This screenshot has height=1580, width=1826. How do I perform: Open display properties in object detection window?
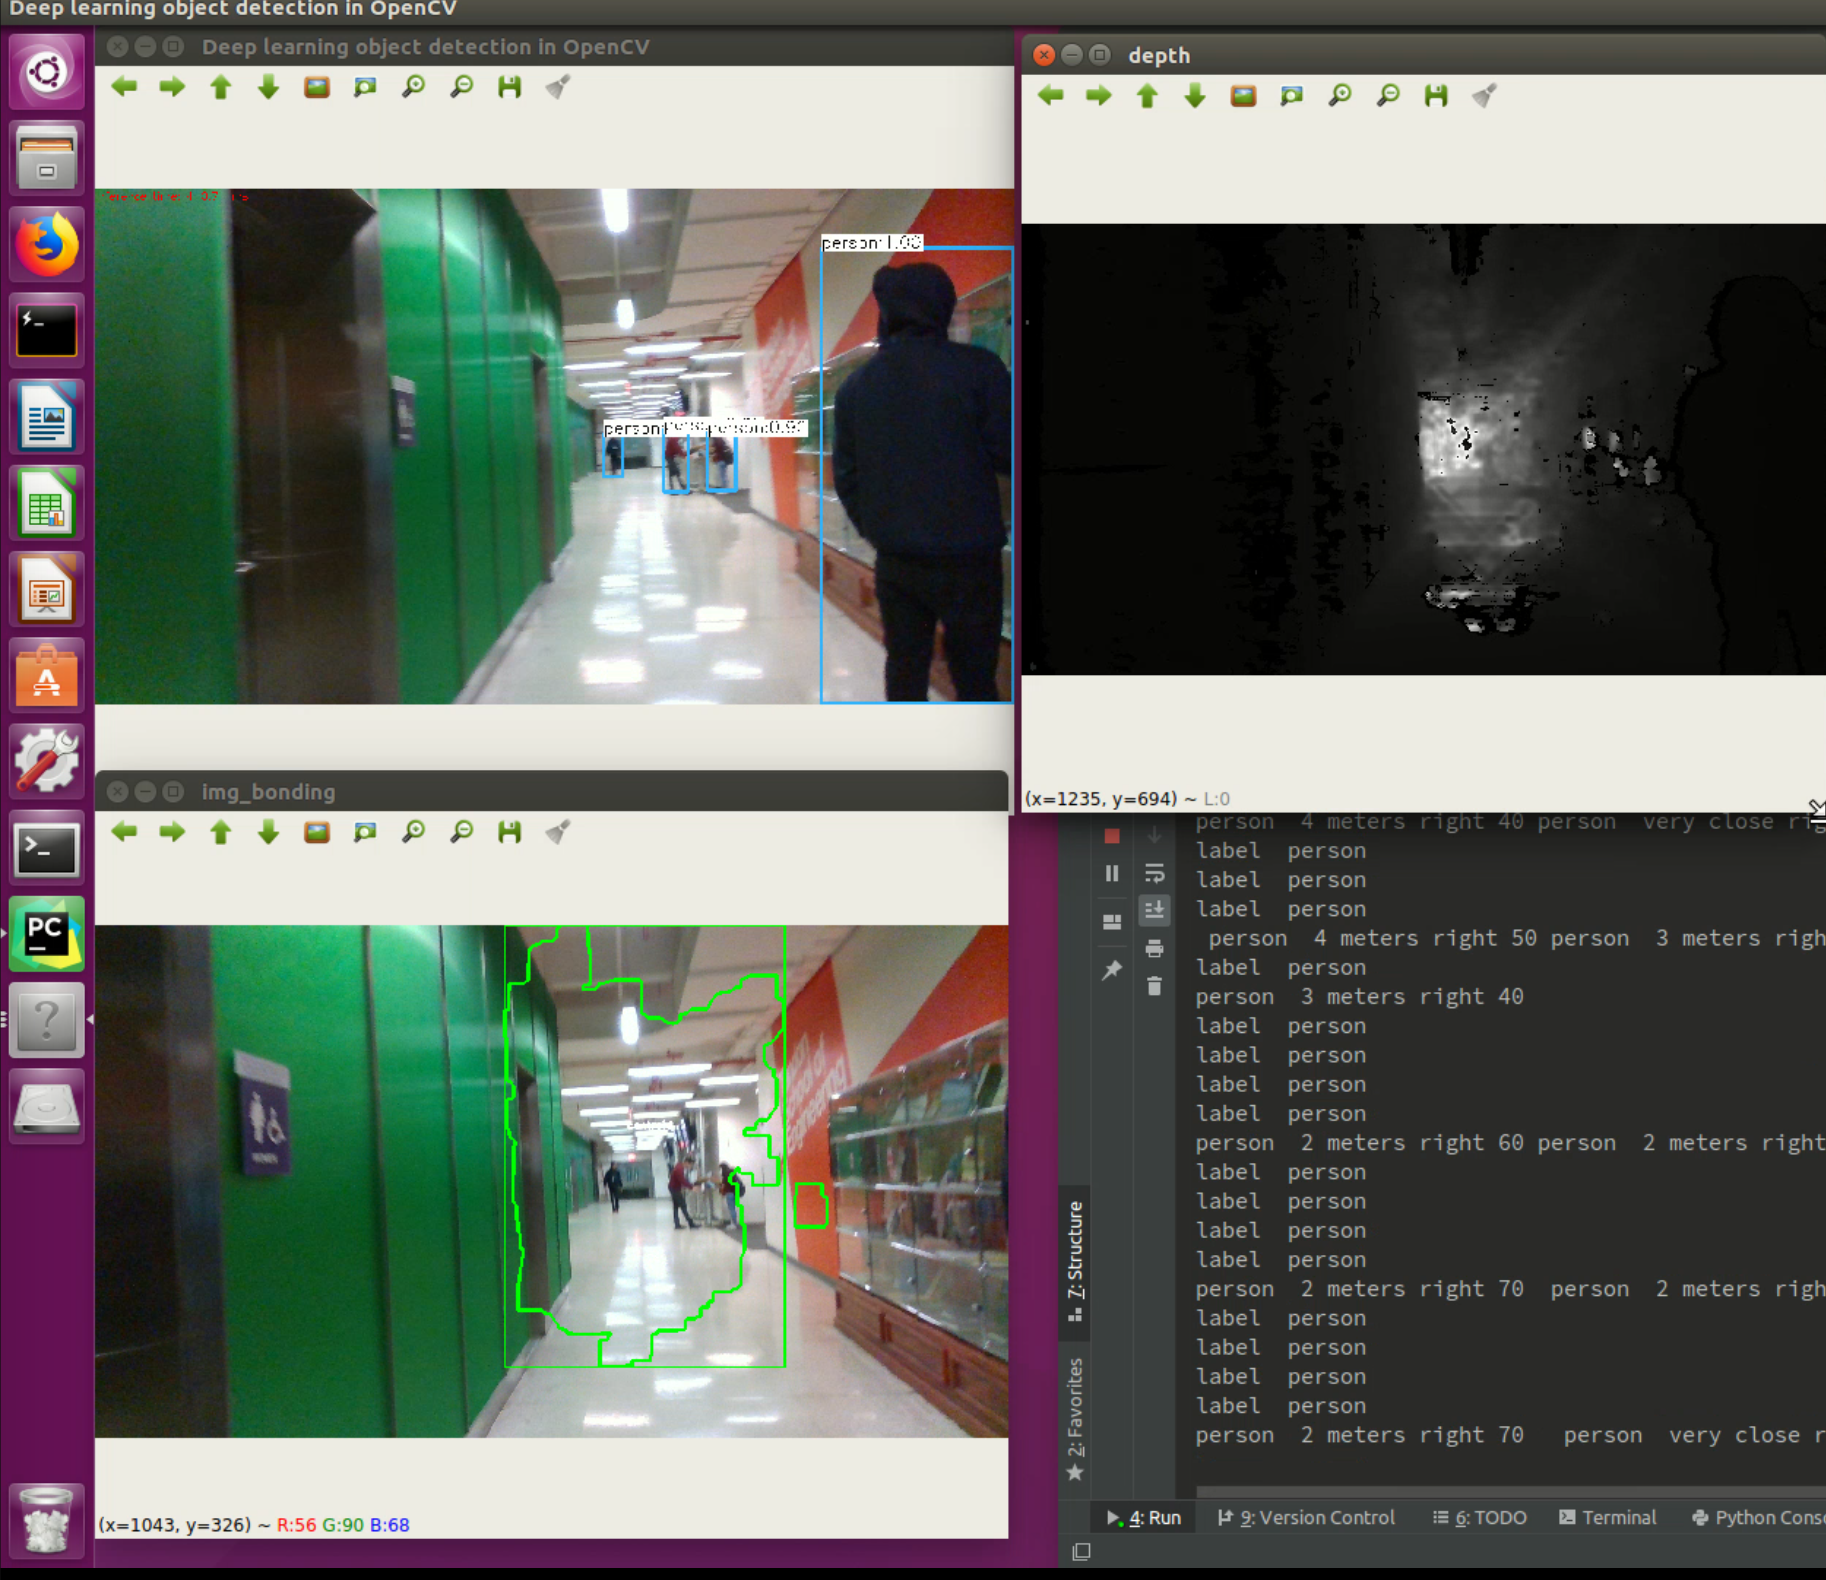point(558,87)
